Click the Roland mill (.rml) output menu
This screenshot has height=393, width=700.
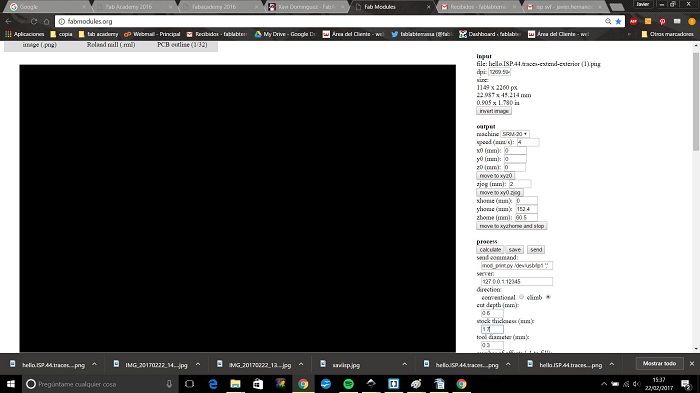tap(111, 45)
